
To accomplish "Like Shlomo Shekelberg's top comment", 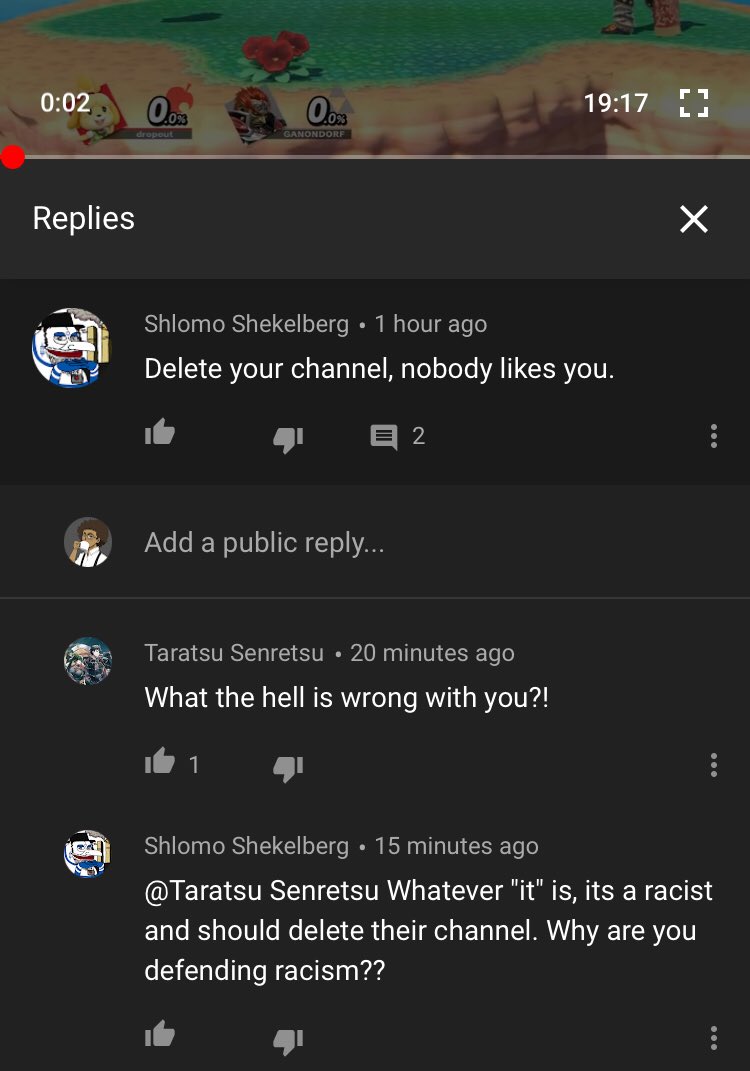I will (160, 433).
